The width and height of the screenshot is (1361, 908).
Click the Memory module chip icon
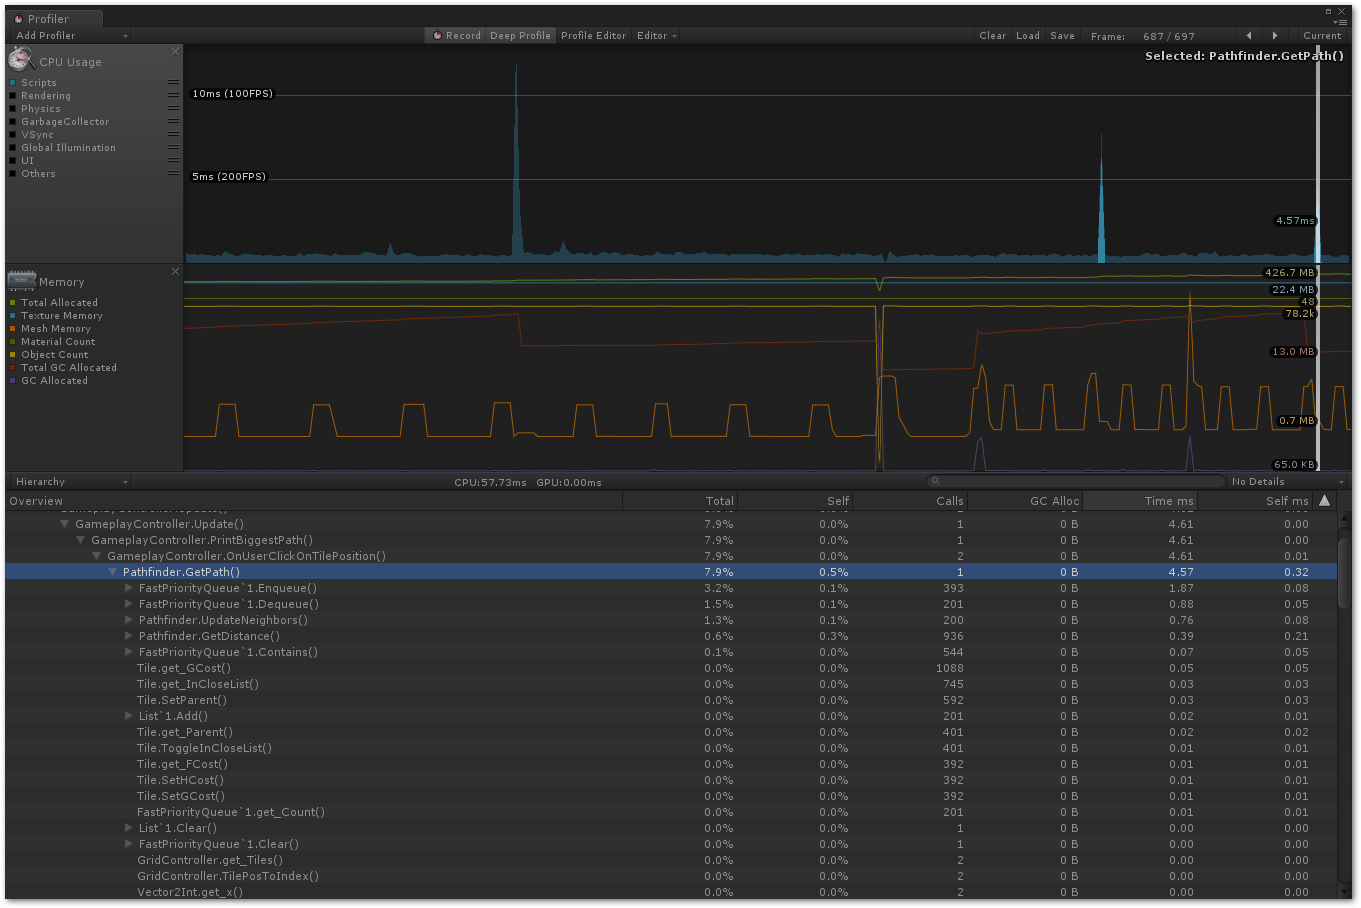(x=21, y=281)
